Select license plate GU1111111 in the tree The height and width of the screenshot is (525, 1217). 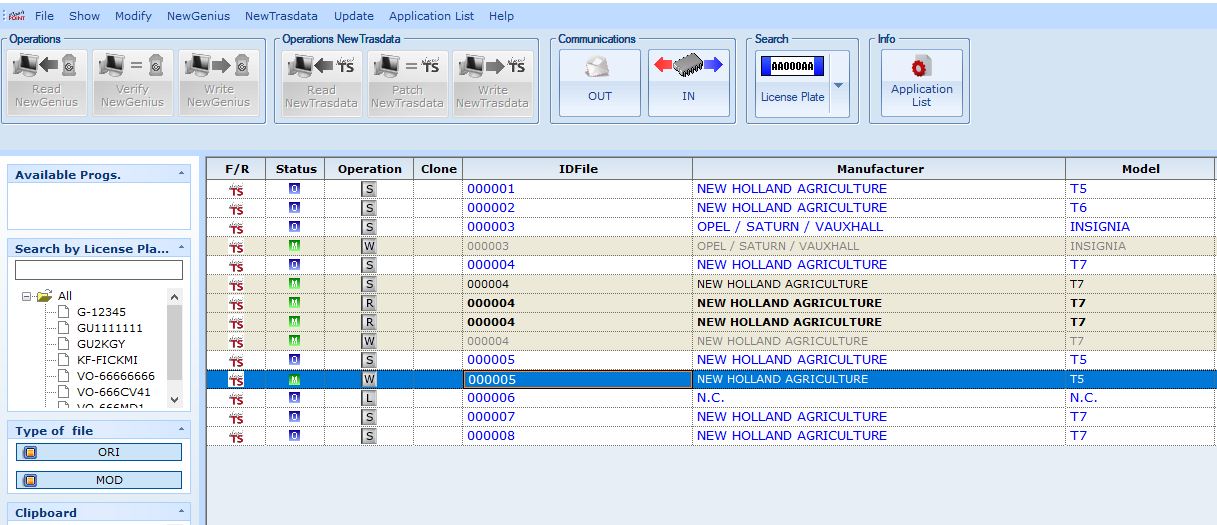[109, 328]
